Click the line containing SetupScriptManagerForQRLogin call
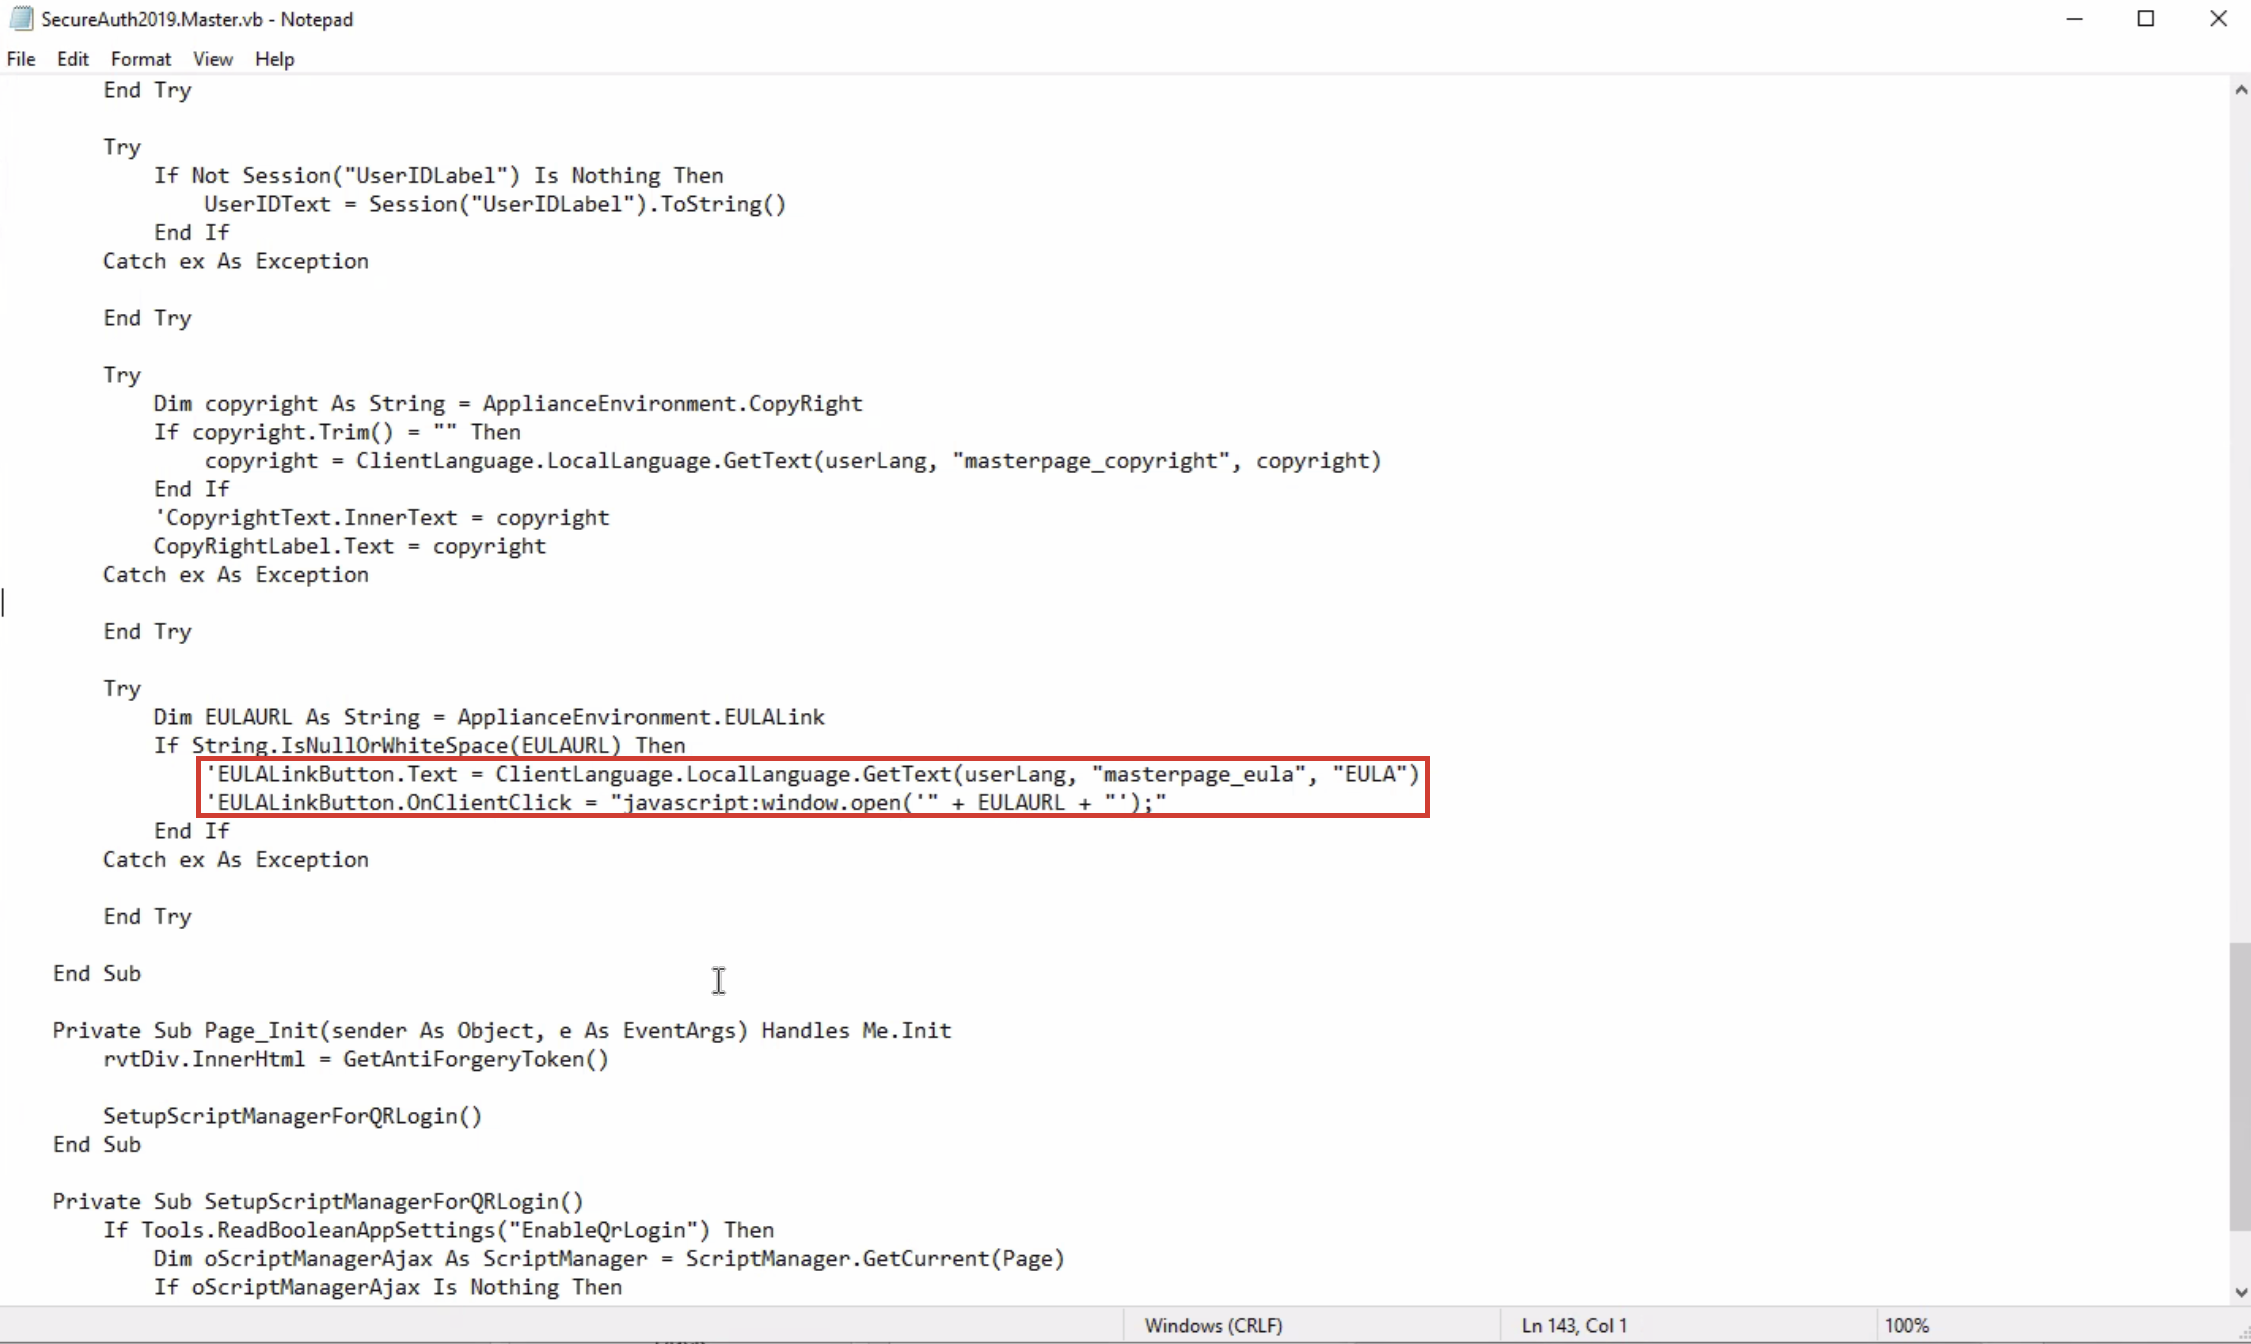2251x1344 pixels. (x=291, y=1116)
